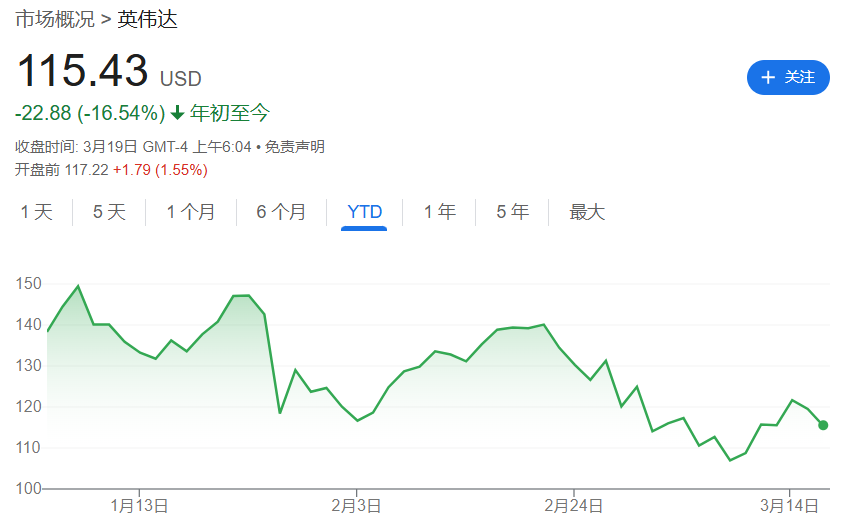Select the 最大 range tab
Screen dimensions: 863x529
pyautogui.click(x=587, y=212)
